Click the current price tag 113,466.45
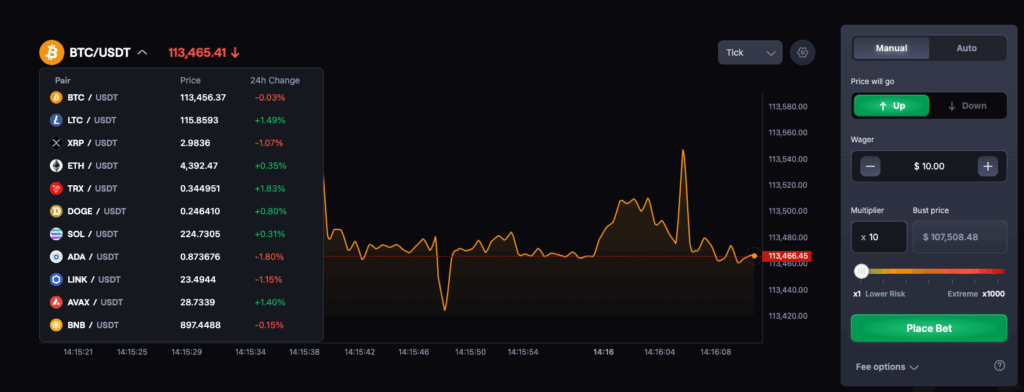 pyautogui.click(x=789, y=256)
